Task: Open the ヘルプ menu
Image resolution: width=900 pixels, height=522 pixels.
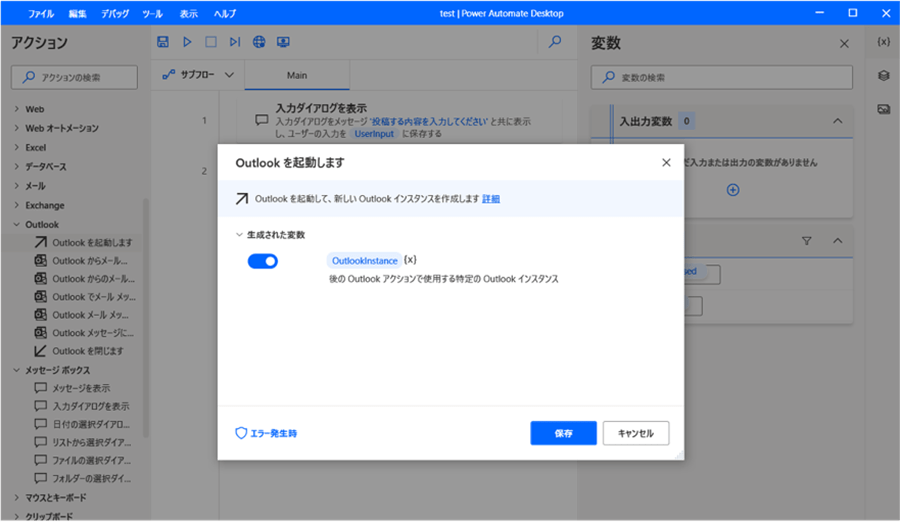Action: click(225, 14)
